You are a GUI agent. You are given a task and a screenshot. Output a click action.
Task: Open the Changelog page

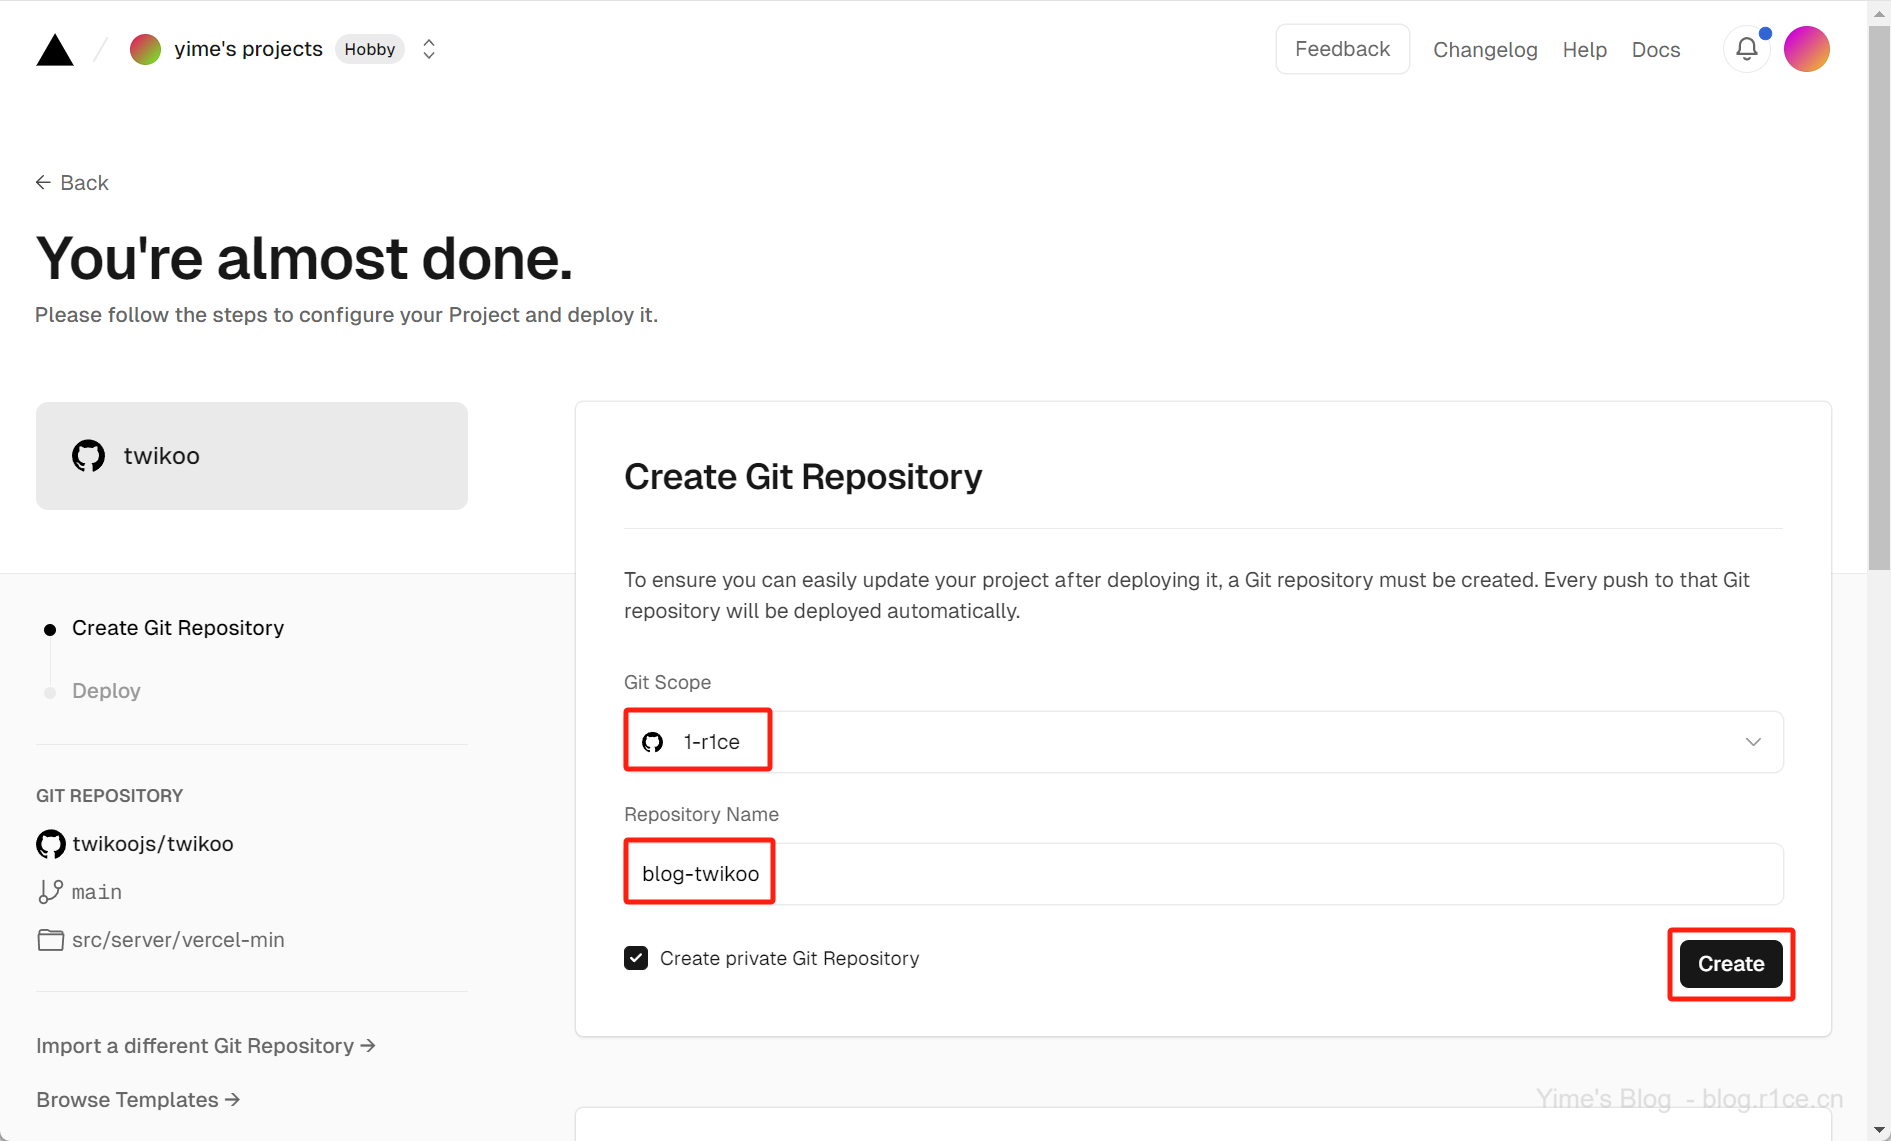(1484, 50)
